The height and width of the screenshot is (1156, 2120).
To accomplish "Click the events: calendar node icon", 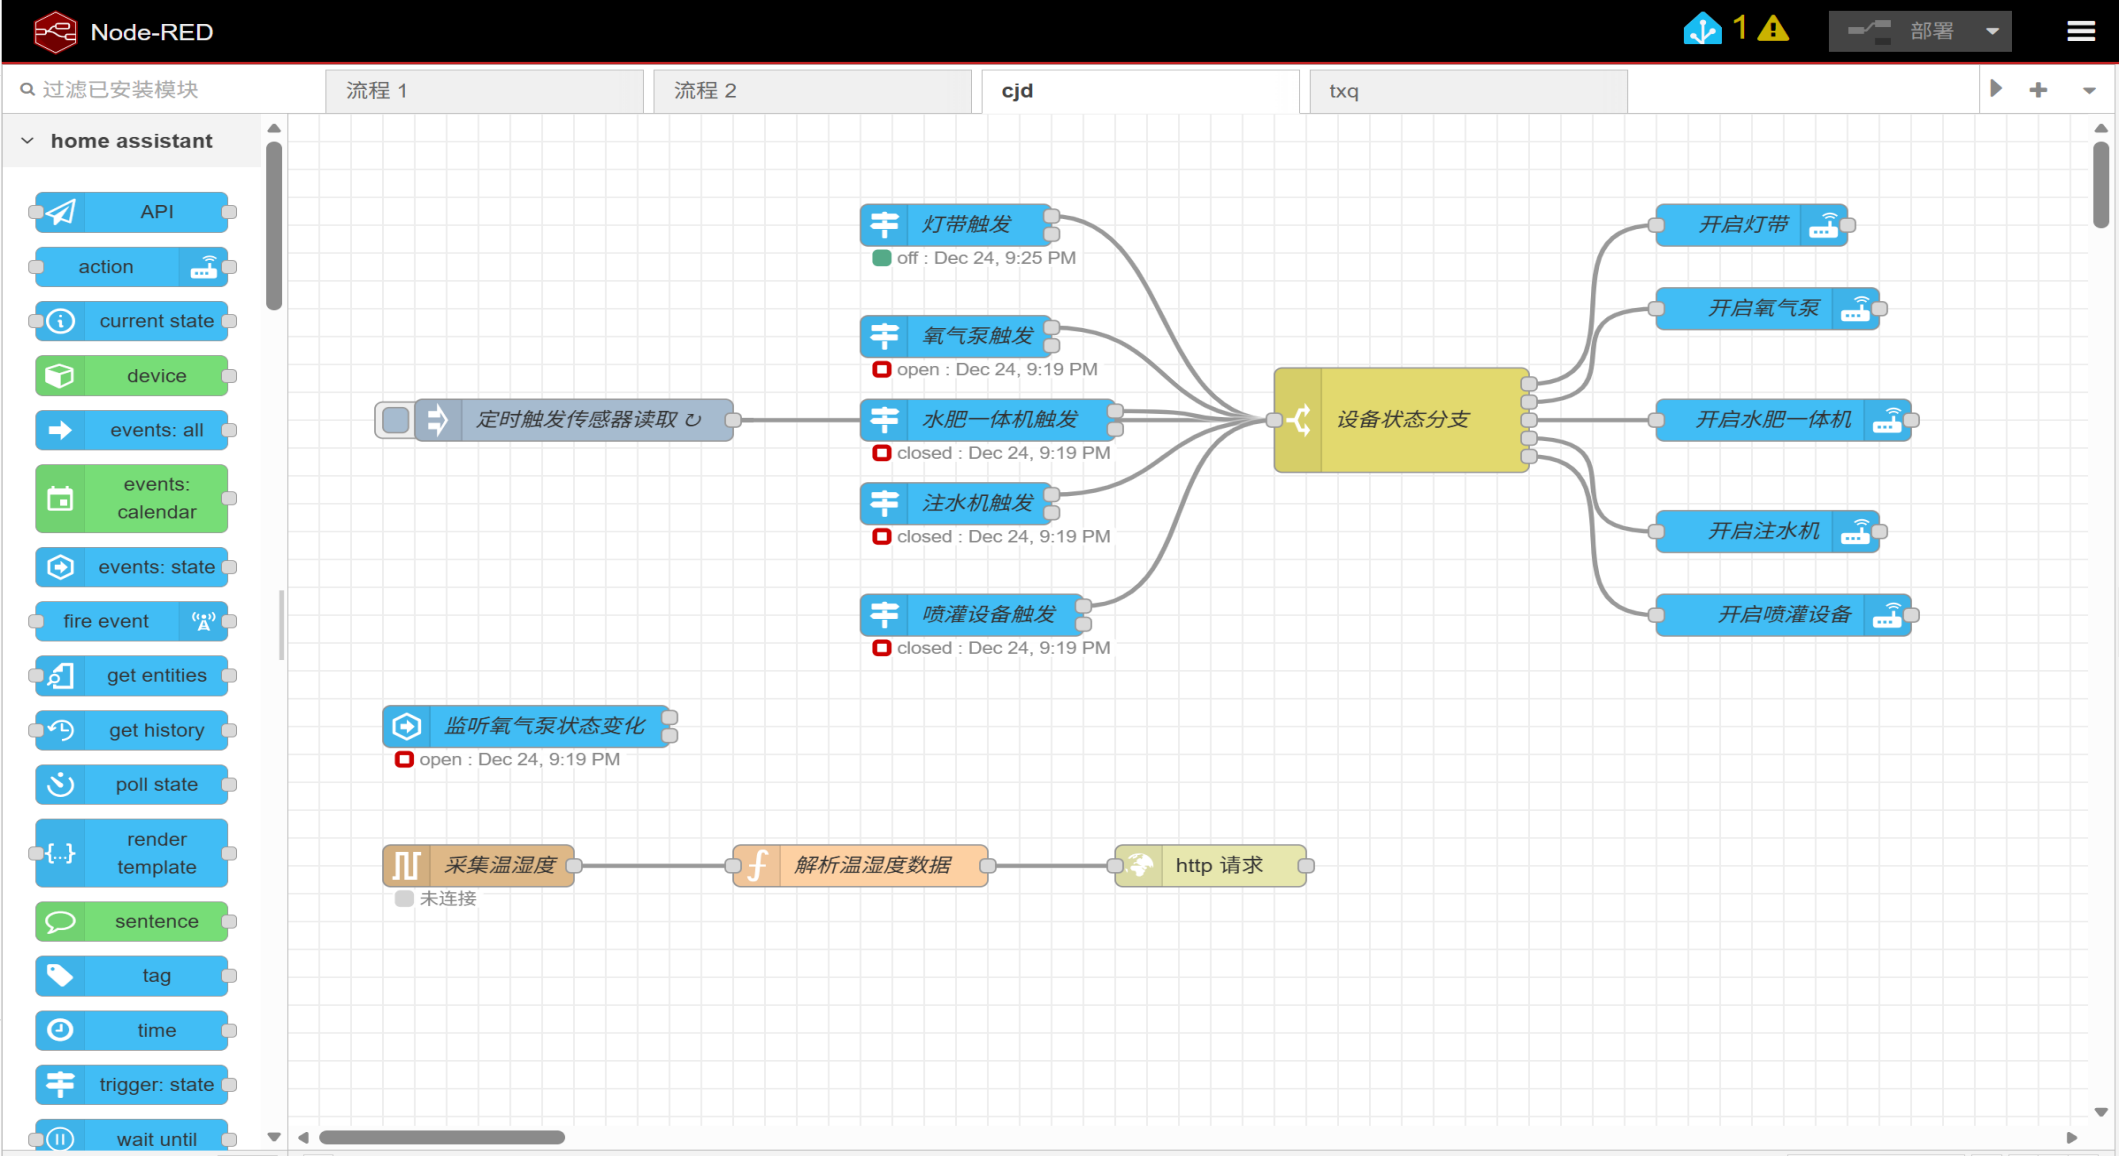I will point(60,498).
